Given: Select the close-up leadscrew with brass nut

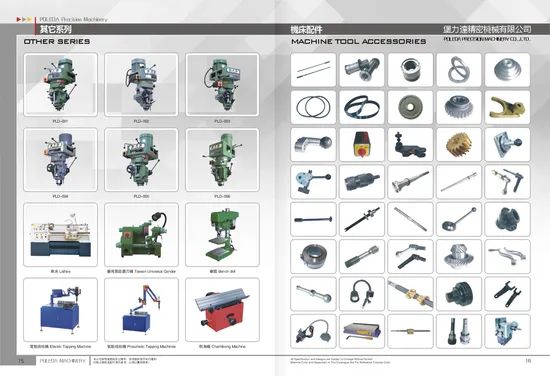Looking at the screenshot, I should [x=410, y=294].
